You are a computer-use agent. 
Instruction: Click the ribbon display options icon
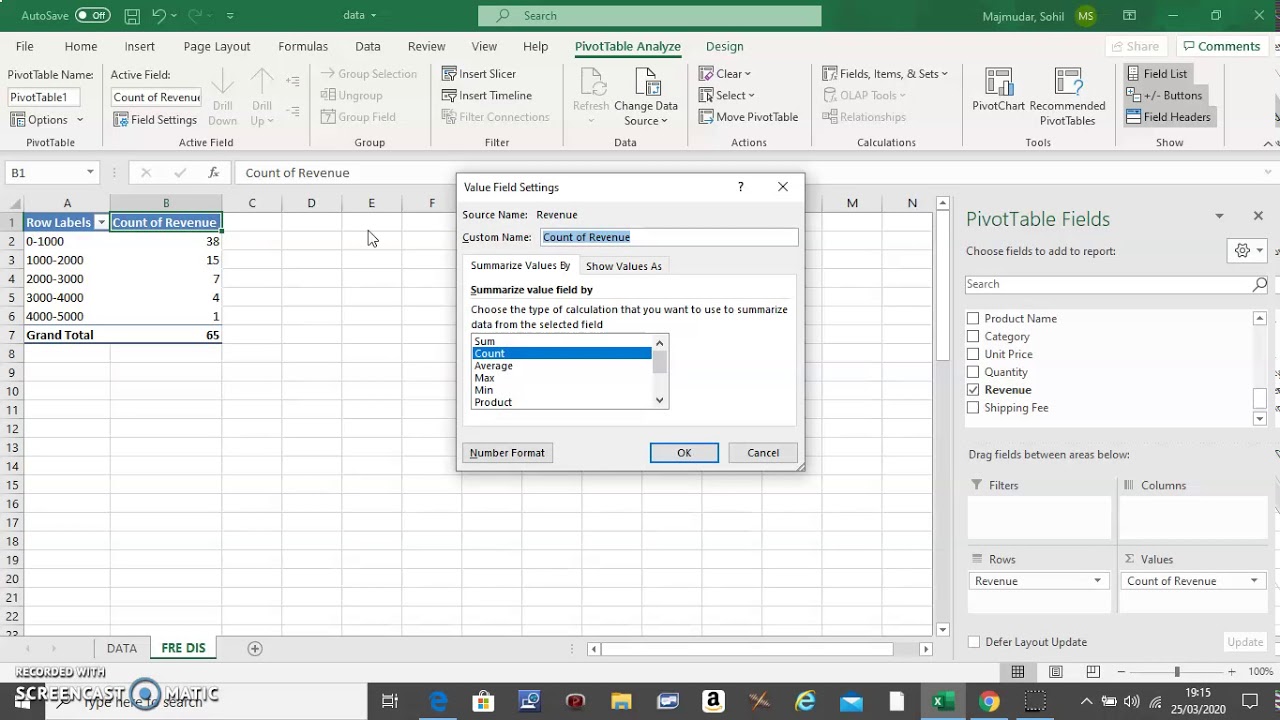[1129, 15]
